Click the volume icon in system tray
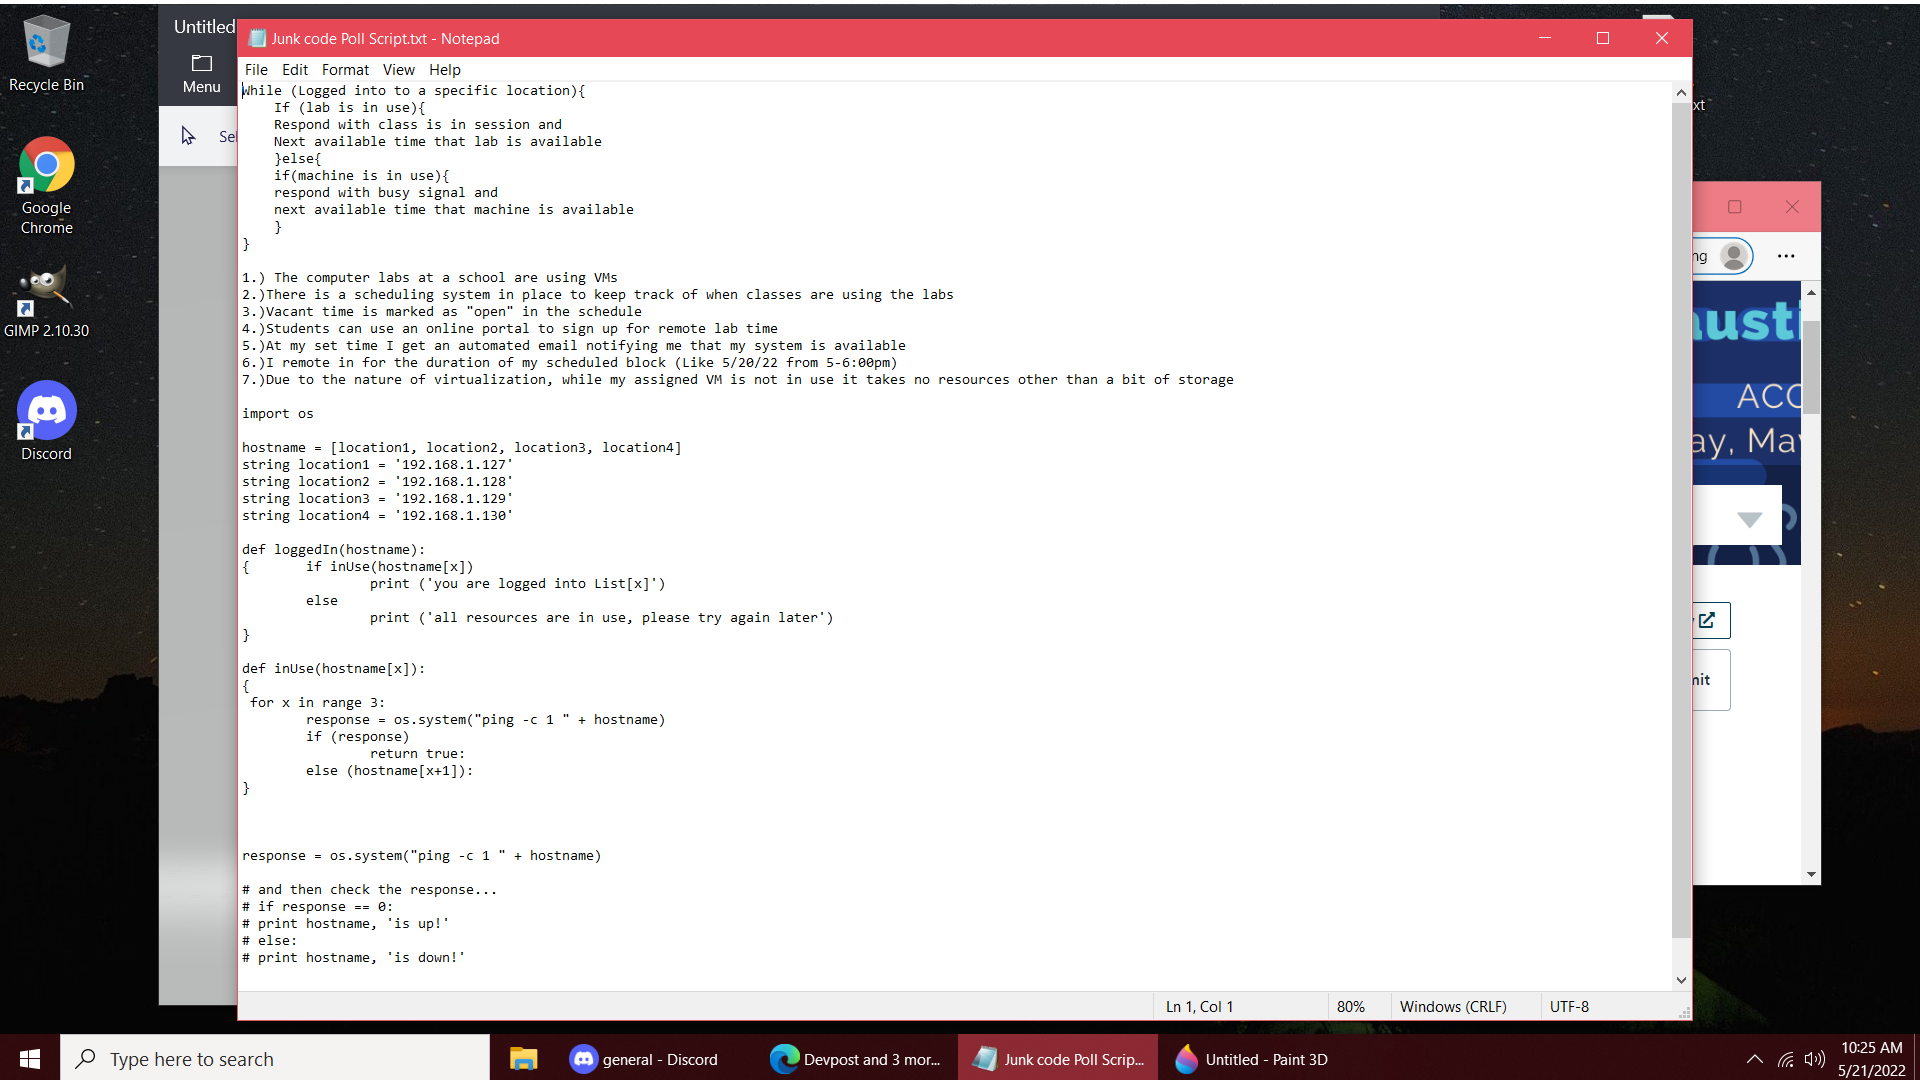Screen dimensions: 1920x1080 pyautogui.click(x=1814, y=1059)
